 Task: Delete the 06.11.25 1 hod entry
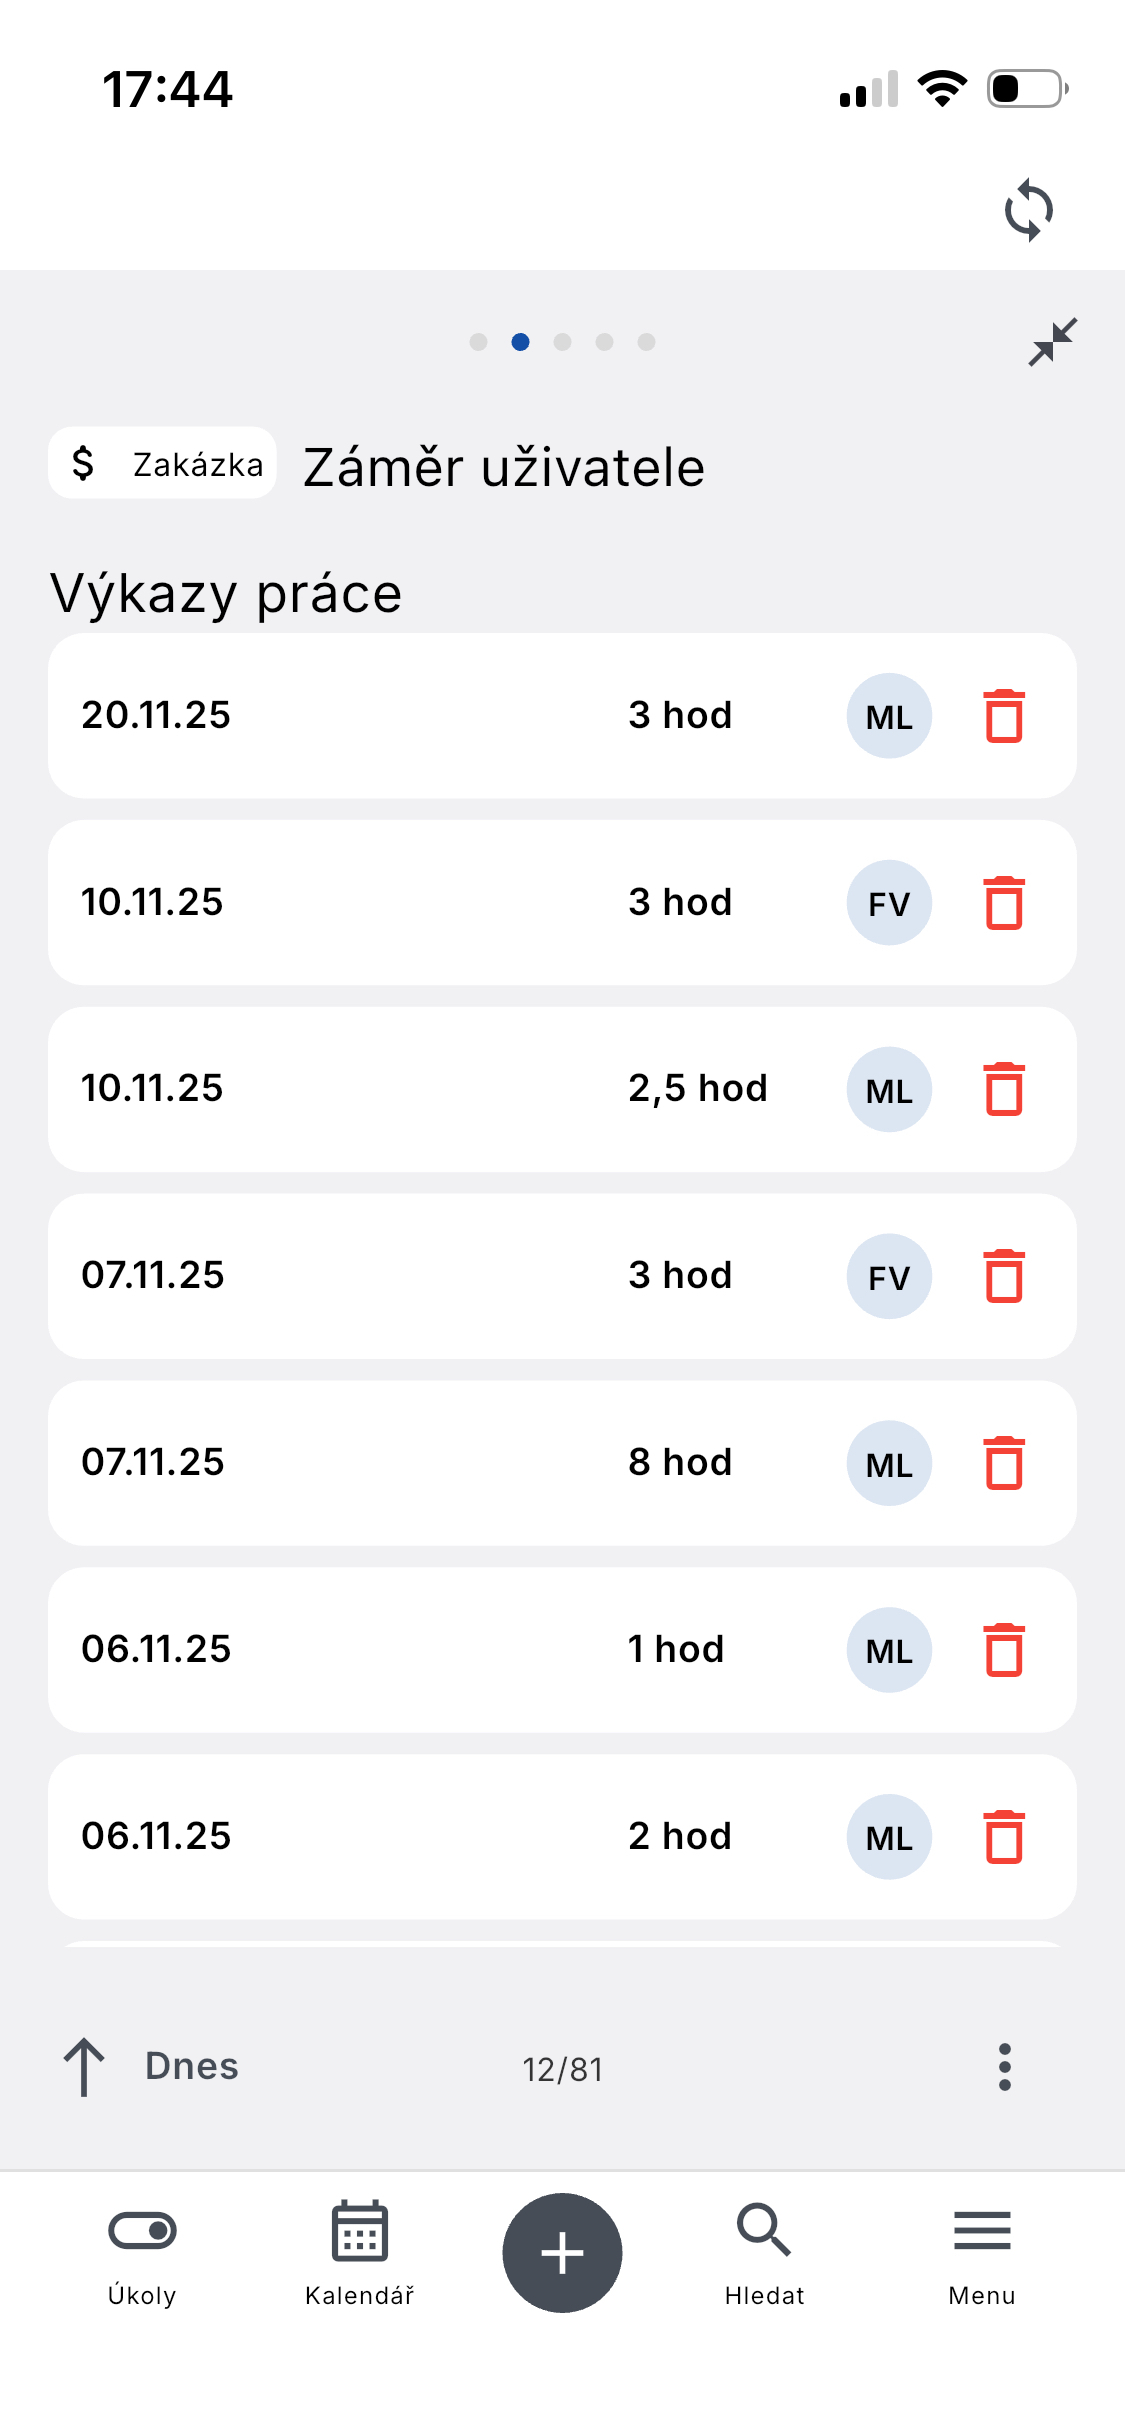point(1004,1650)
